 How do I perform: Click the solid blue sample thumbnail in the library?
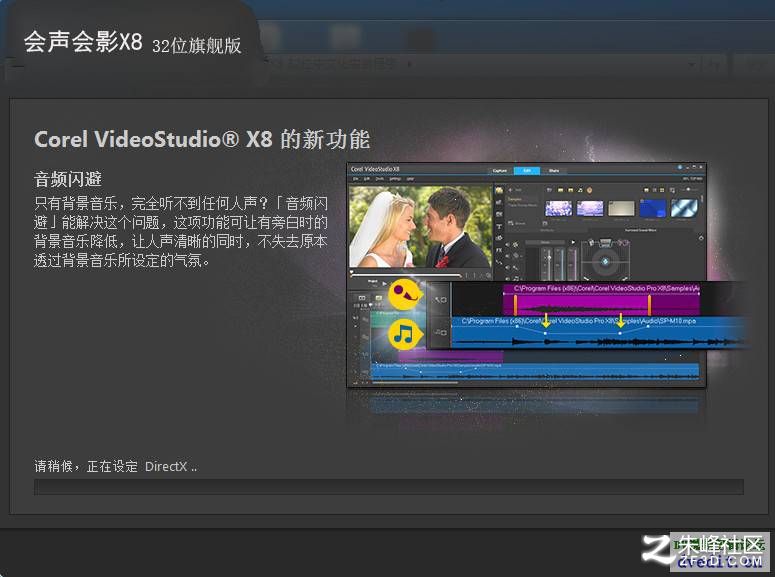pos(652,208)
